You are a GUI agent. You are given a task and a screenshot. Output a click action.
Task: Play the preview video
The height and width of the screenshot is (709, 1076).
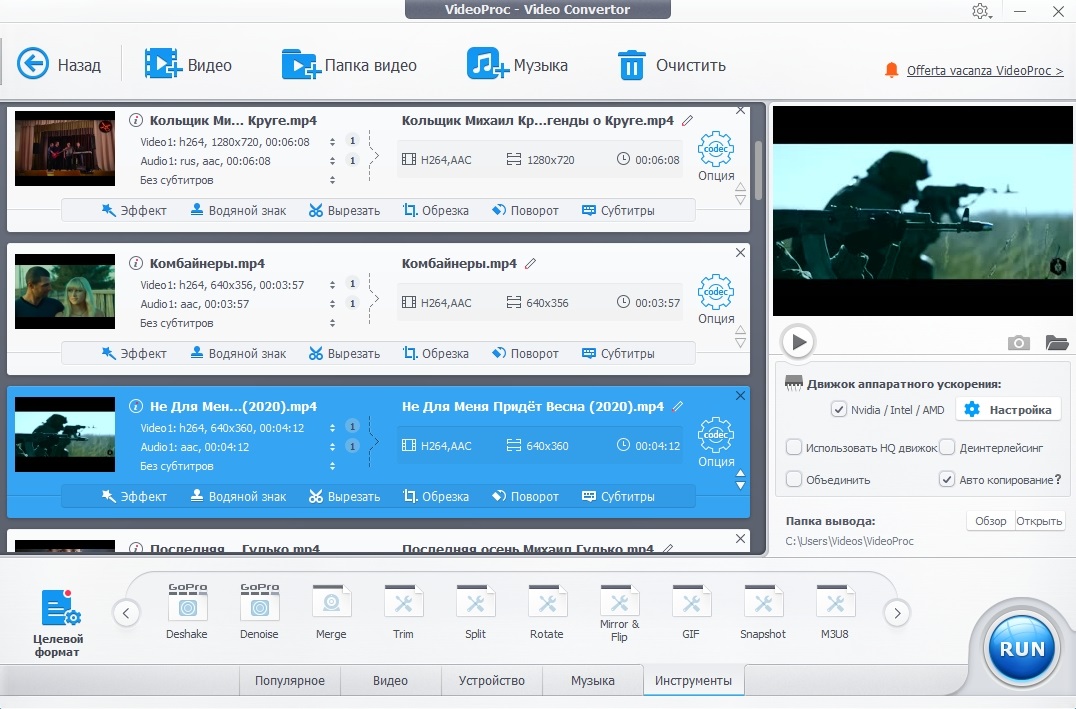(798, 342)
